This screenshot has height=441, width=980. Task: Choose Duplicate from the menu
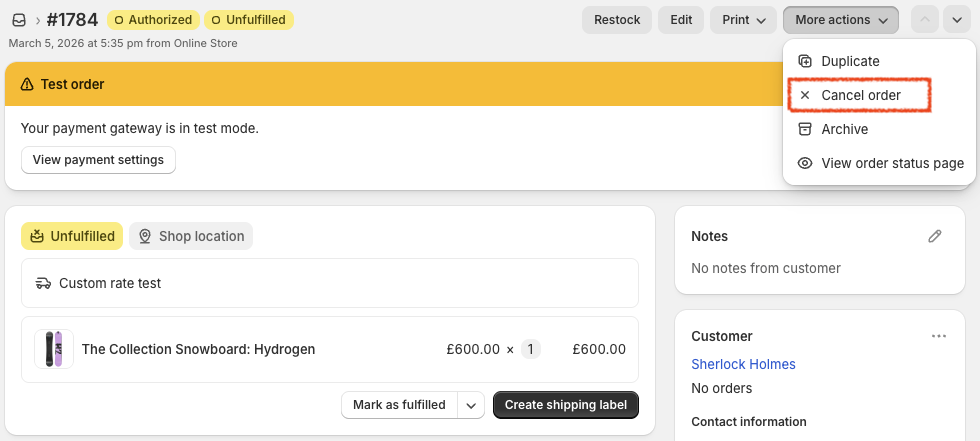tap(850, 61)
